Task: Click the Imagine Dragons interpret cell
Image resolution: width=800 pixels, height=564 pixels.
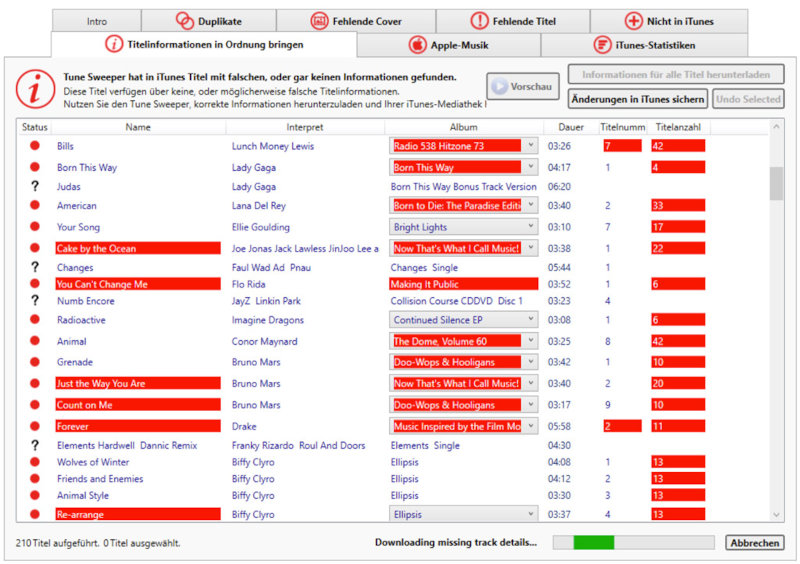Action: pos(267,320)
